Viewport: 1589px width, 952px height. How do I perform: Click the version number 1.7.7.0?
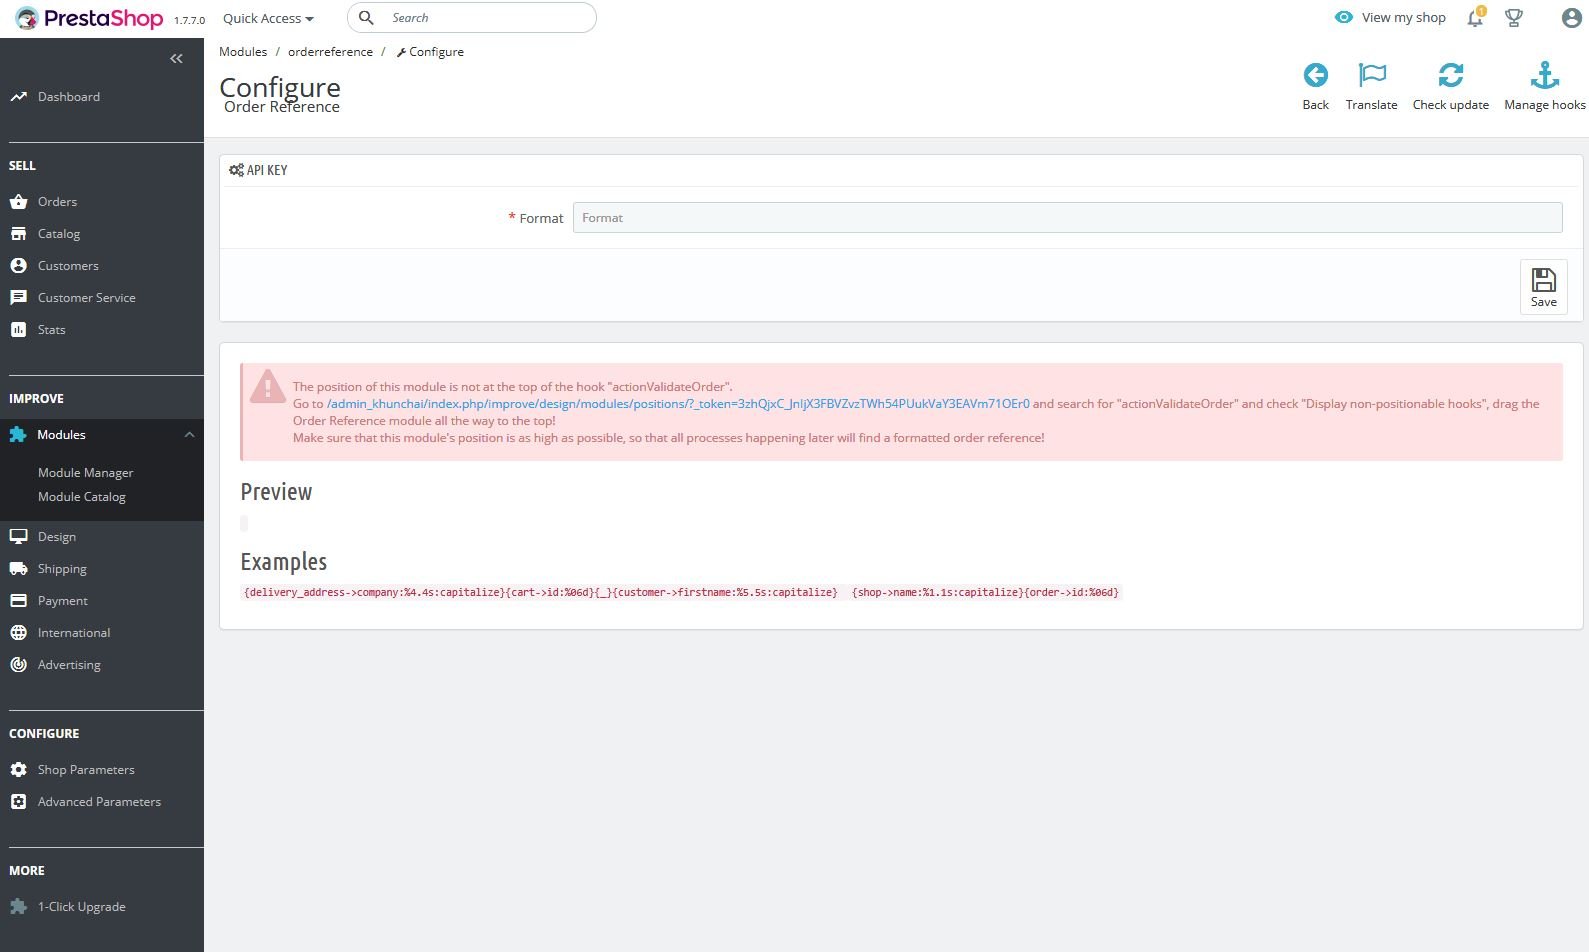[189, 20]
